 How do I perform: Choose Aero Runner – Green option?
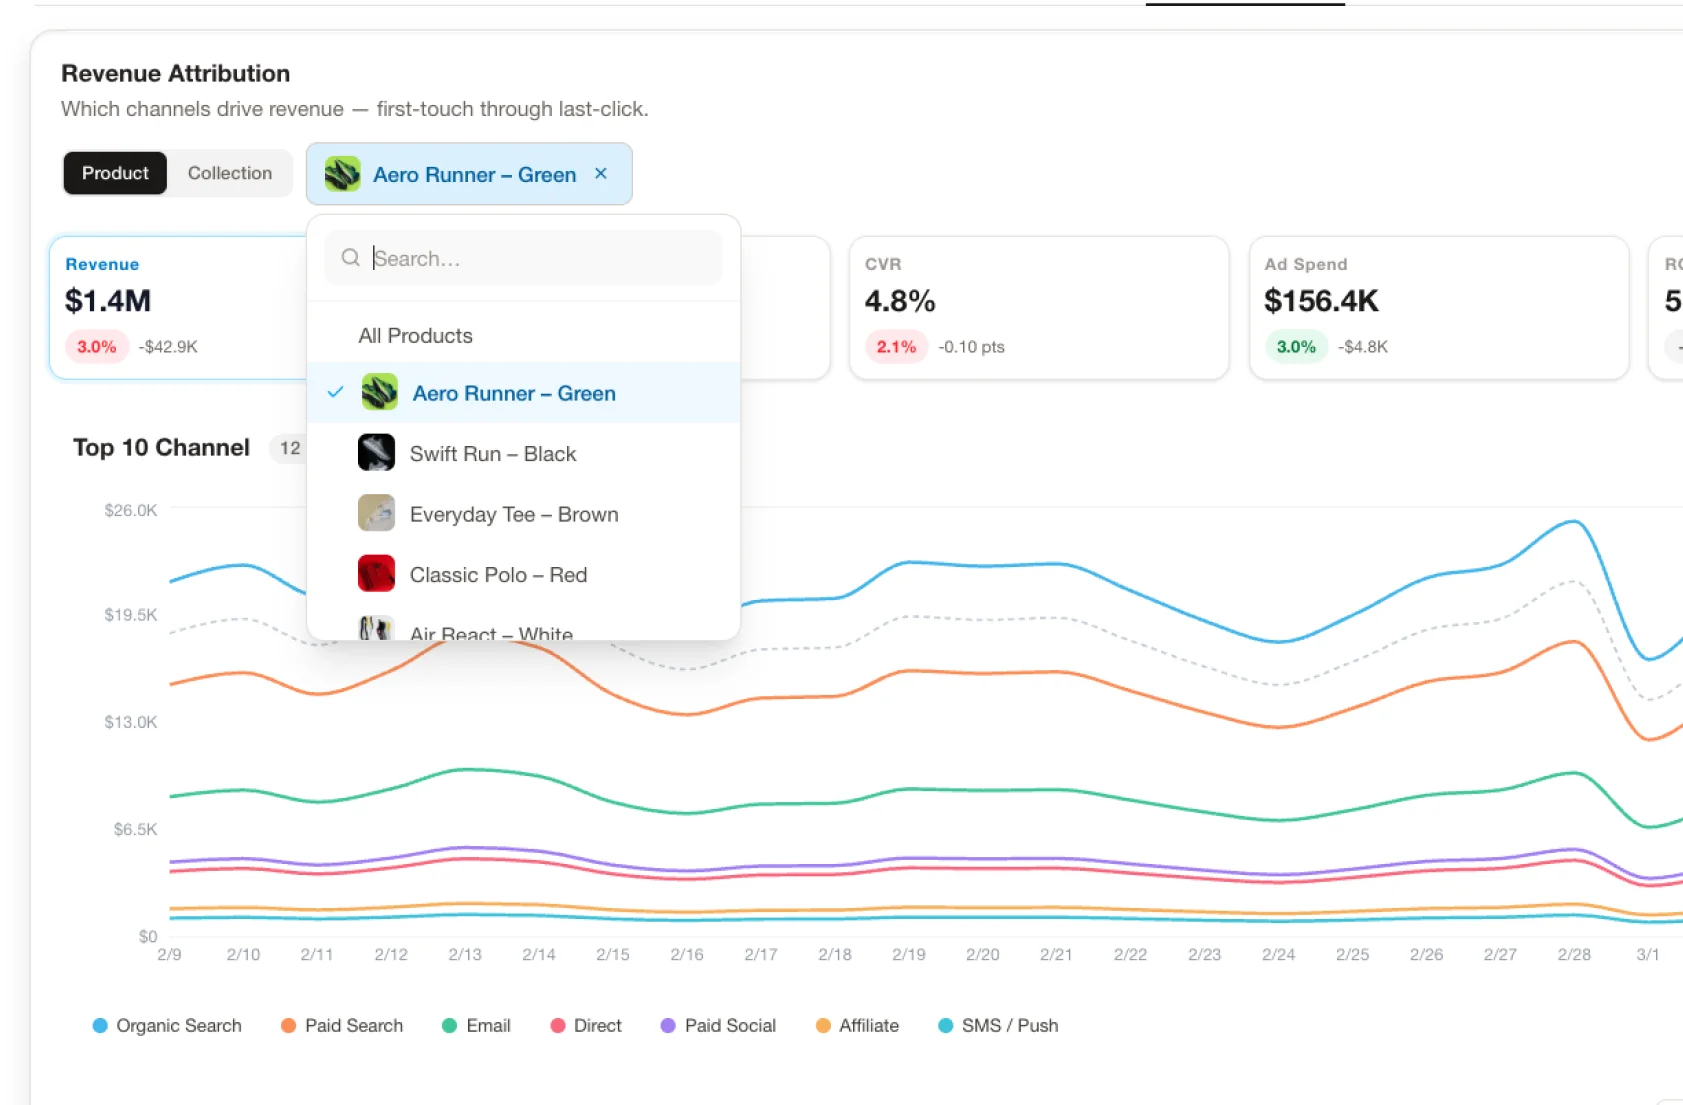(523, 393)
